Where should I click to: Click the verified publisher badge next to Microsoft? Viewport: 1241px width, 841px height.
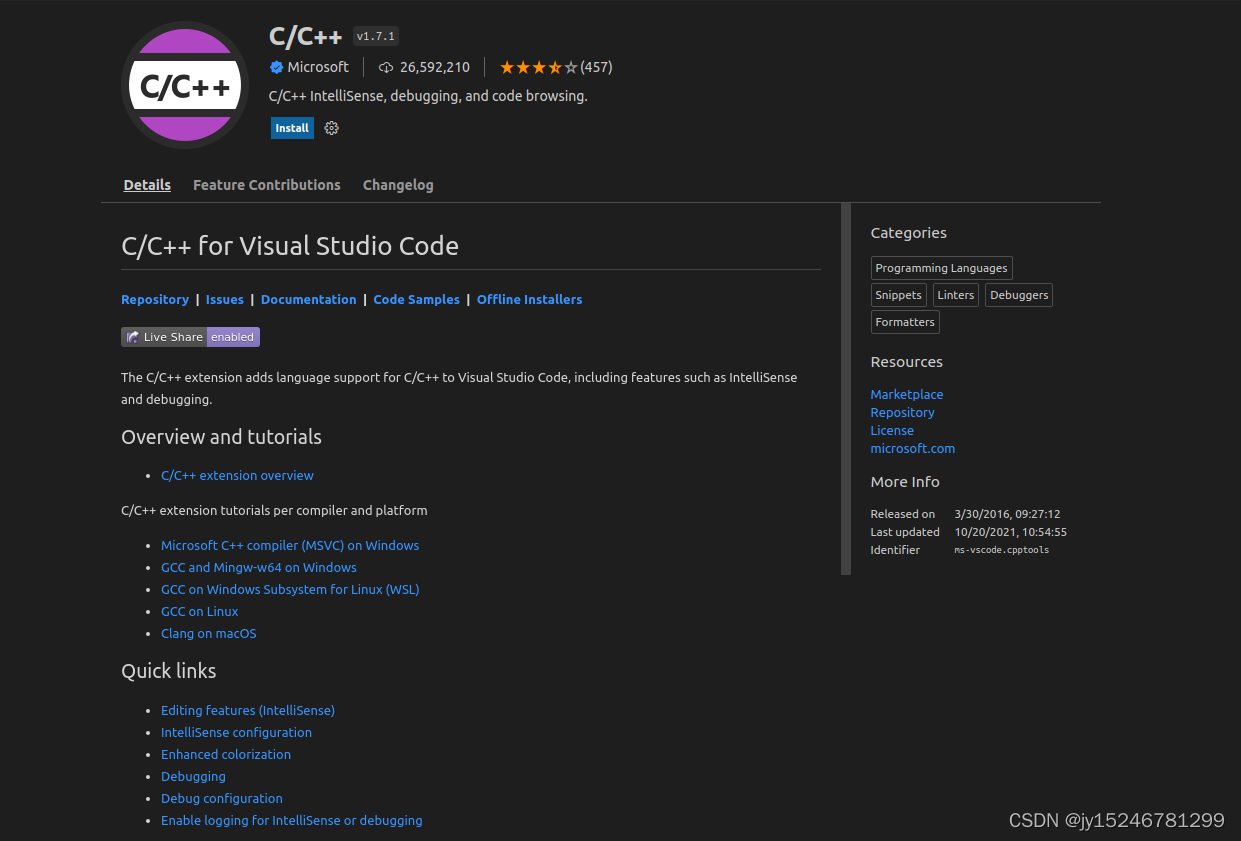pyautogui.click(x=276, y=67)
